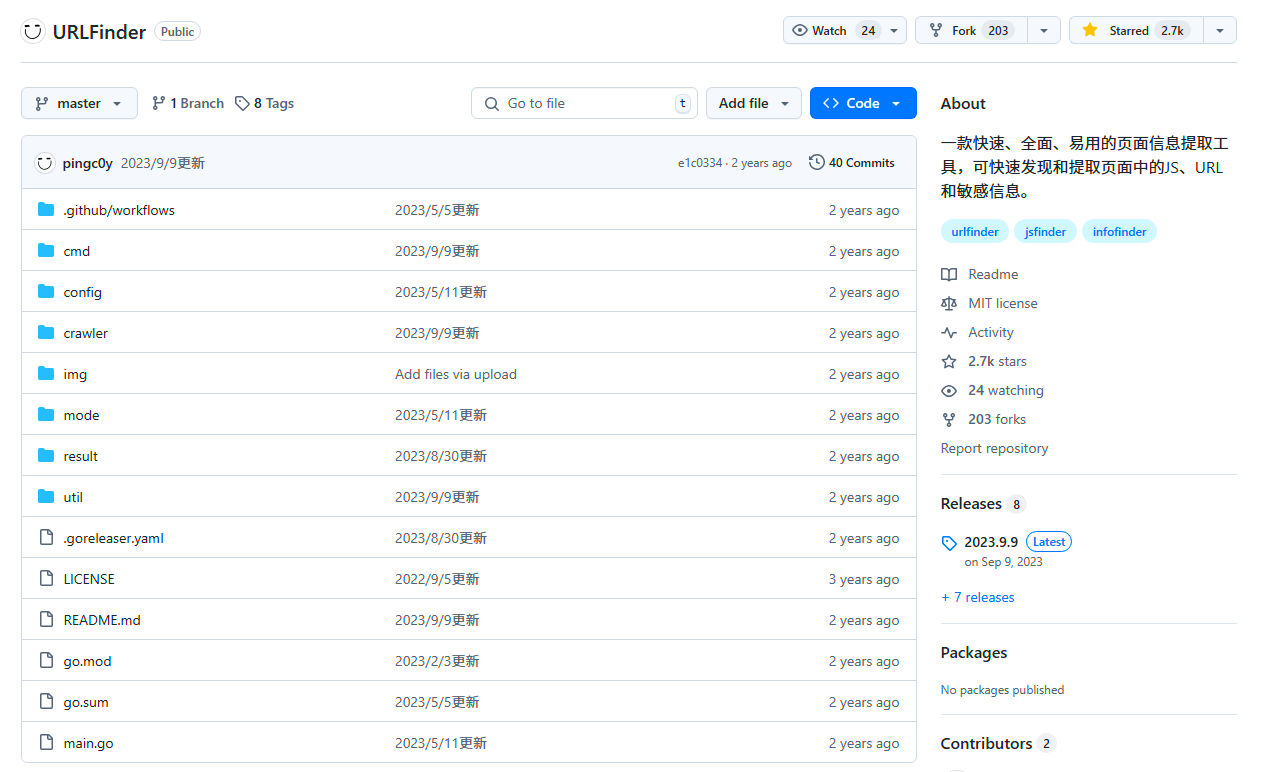Open the green Code dropdown button
Image resolution: width=1268 pixels, height=772 pixels.
click(863, 103)
